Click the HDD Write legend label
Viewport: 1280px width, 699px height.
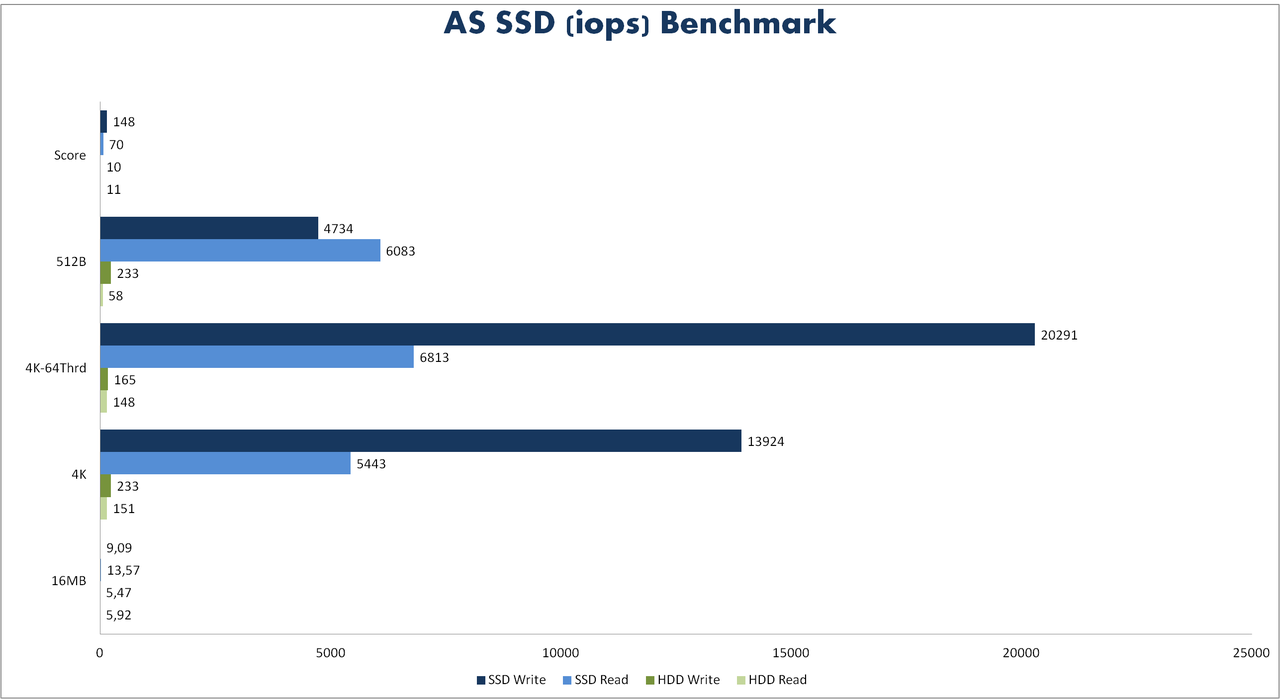[687, 680]
